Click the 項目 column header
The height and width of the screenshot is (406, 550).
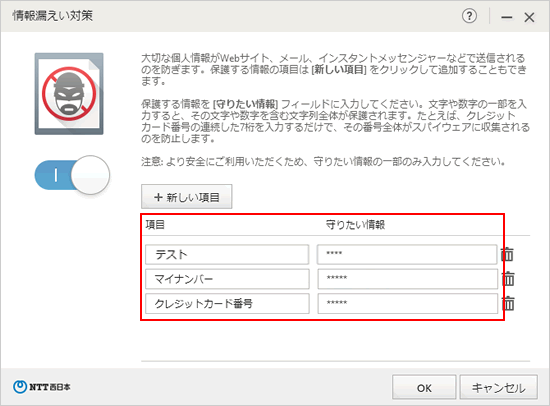tap(155, 225)
